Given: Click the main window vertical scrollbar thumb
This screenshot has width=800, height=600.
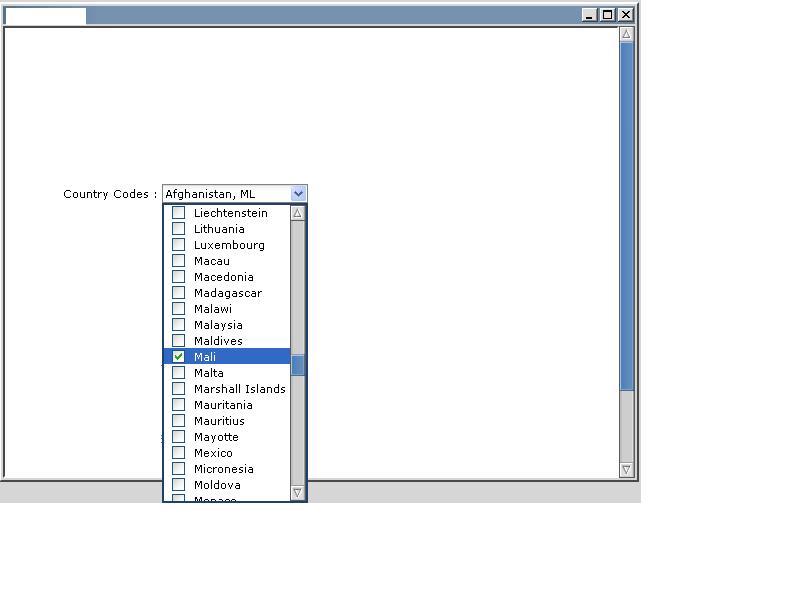Looking at the screenshot, I should pos(627,215).
